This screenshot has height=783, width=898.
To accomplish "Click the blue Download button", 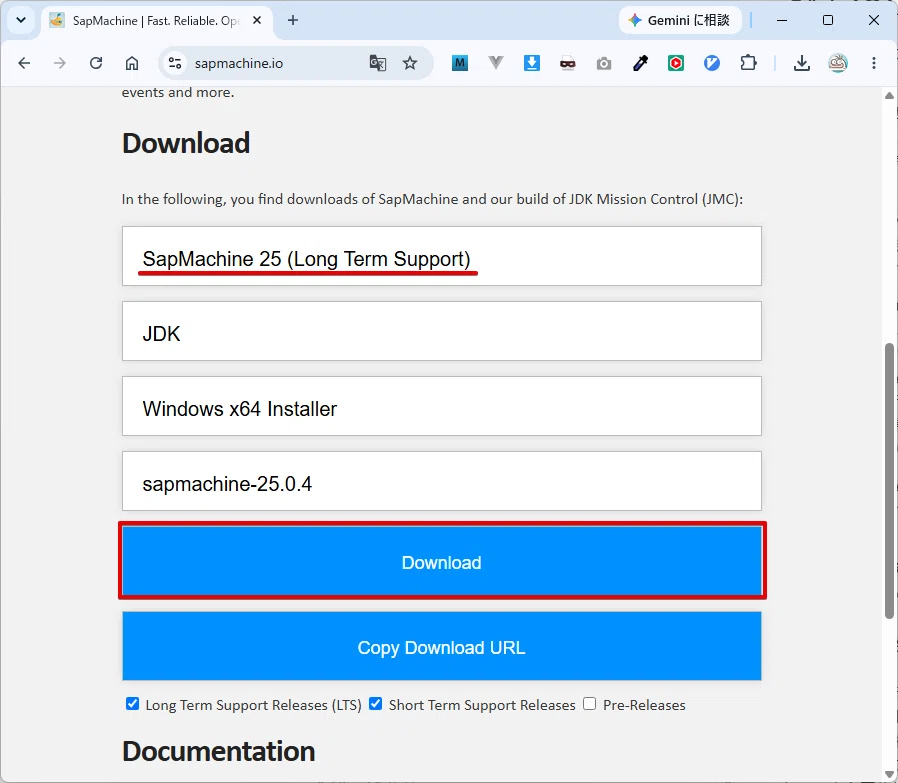I will (x=442, y=562).
